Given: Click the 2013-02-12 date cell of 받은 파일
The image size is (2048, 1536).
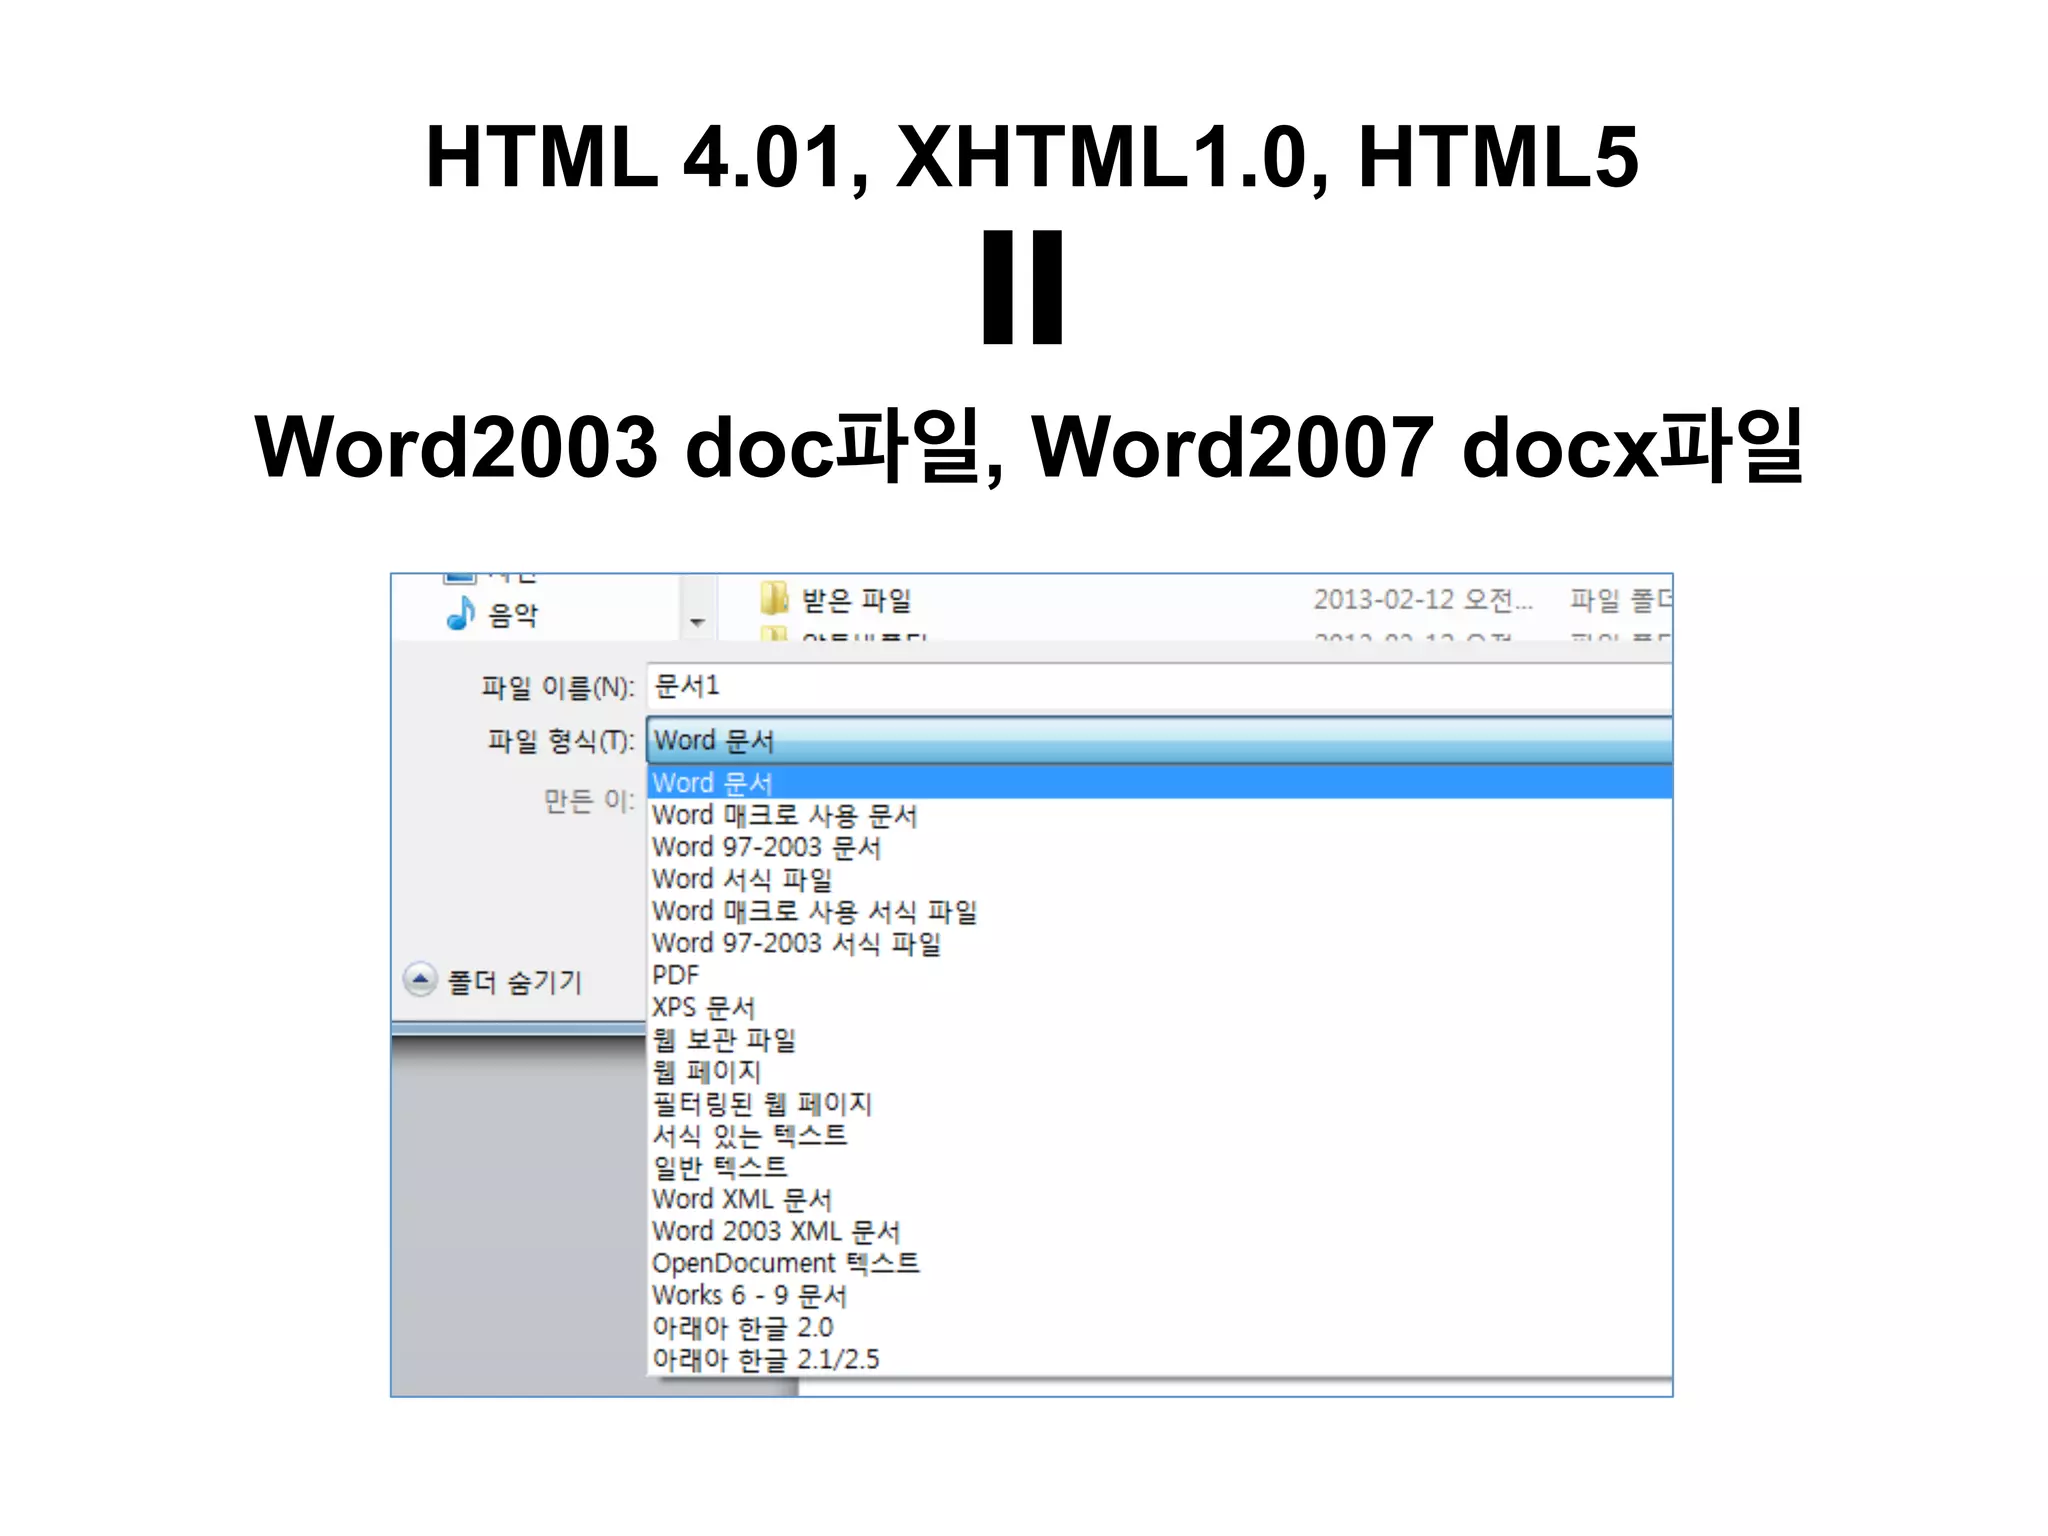Looking at the screenshot, I should click(x=1422, y=599).
